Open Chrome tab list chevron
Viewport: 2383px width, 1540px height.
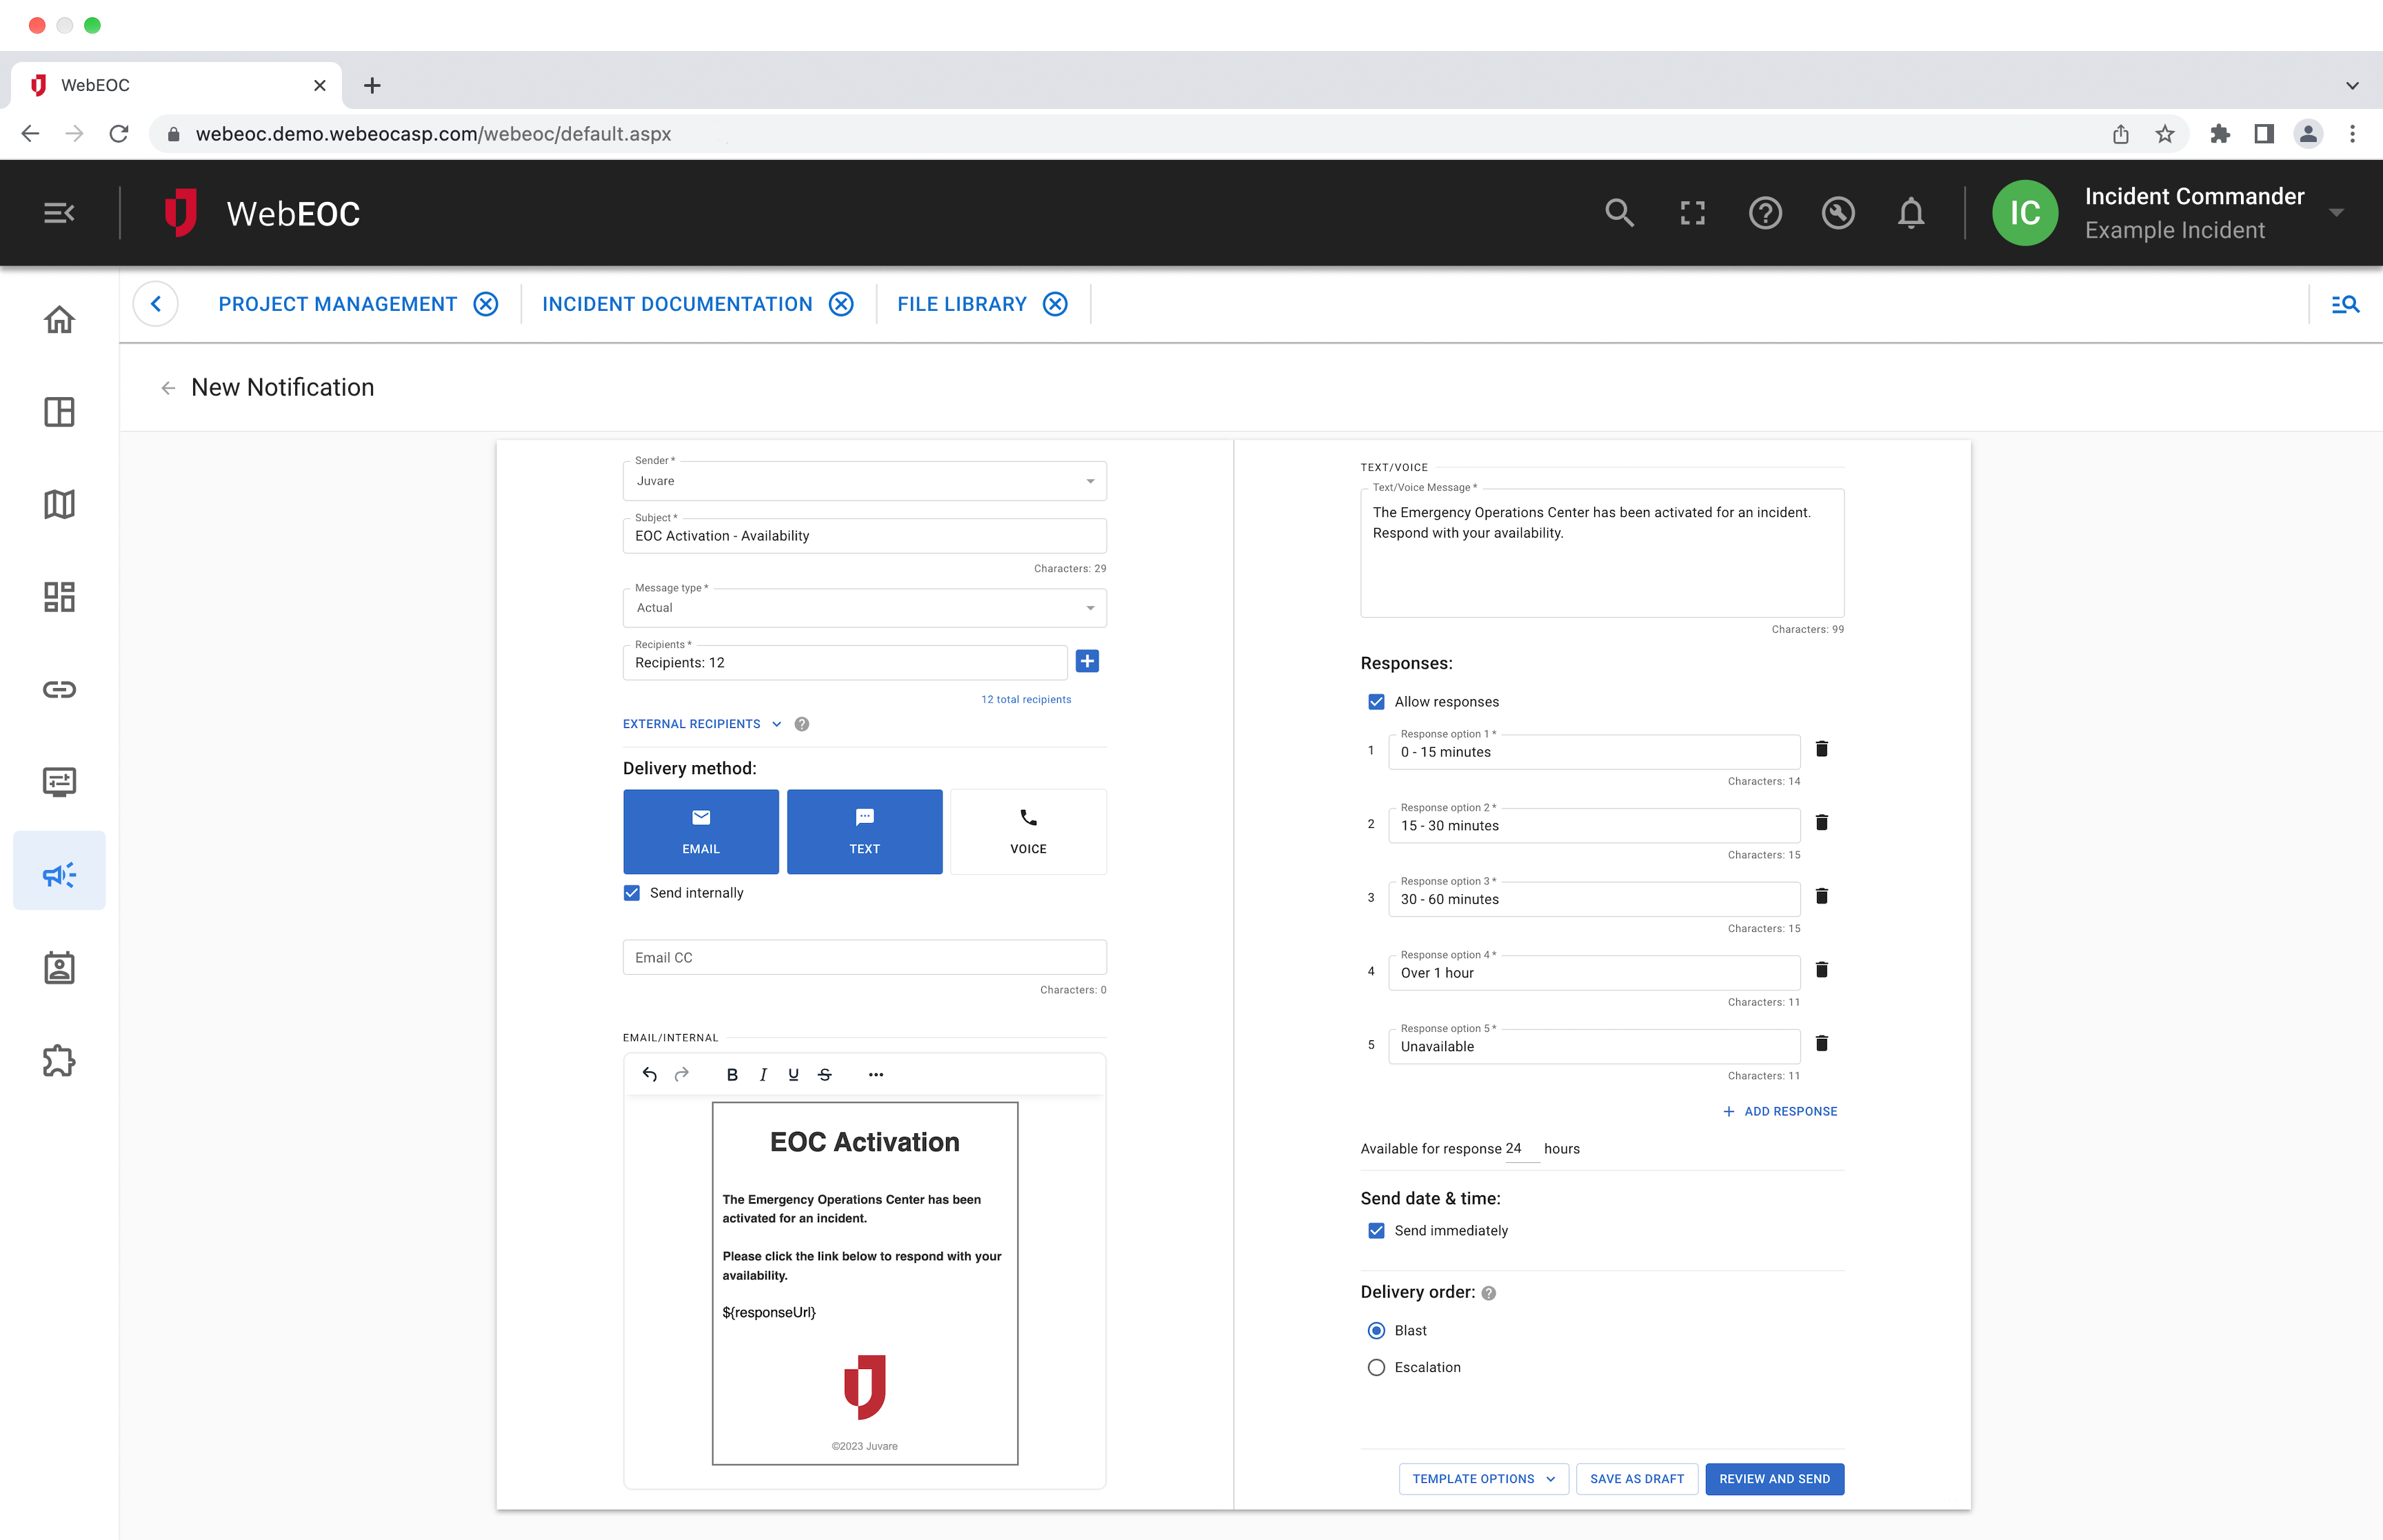[x=2352, y=86]
